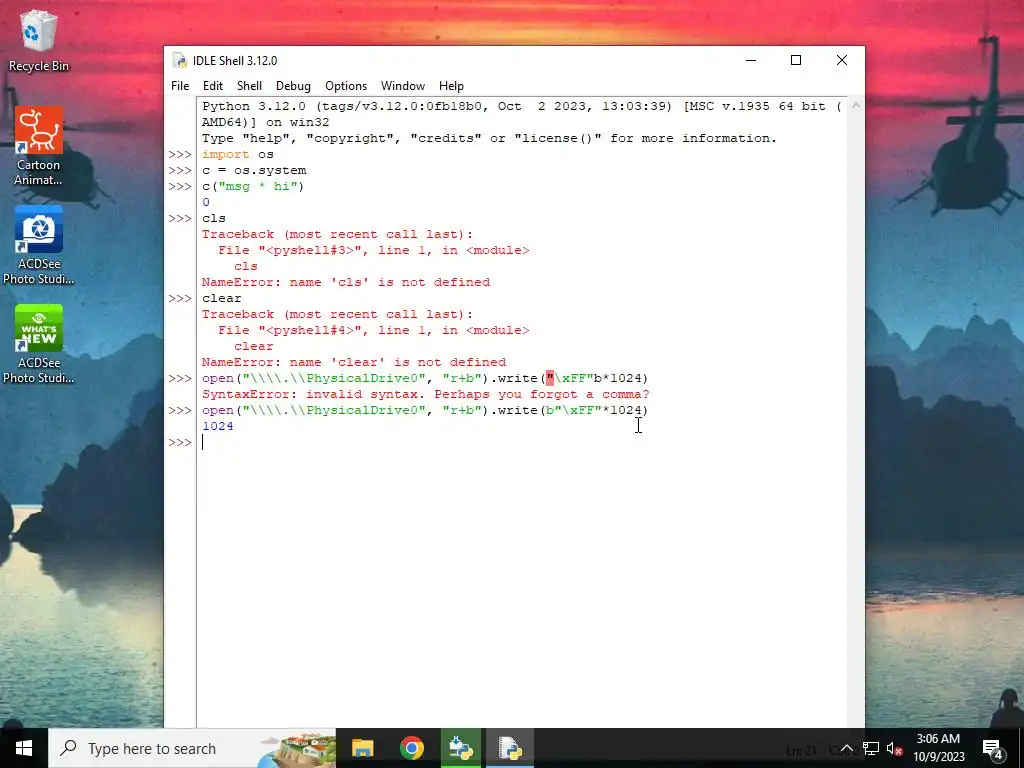Minimize the IDLE Shell window
Viewport: 1024px width, 768px height.
[751, 60]
